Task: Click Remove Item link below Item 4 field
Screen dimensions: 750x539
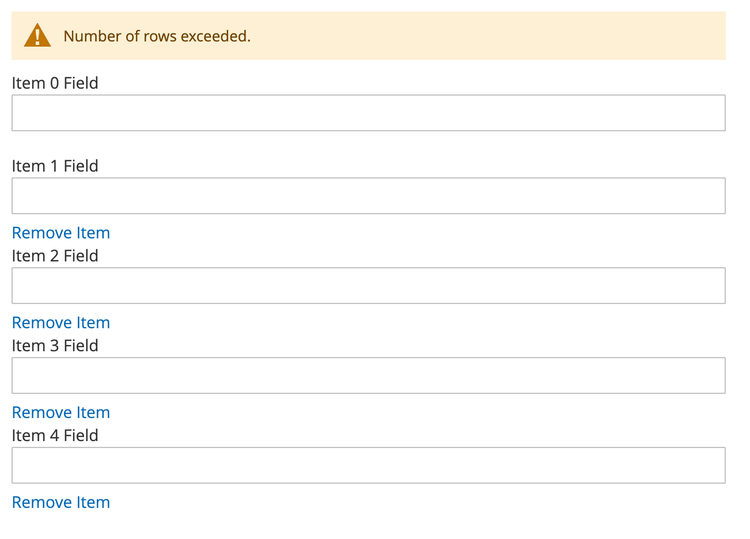Action: tap(61, 503)
